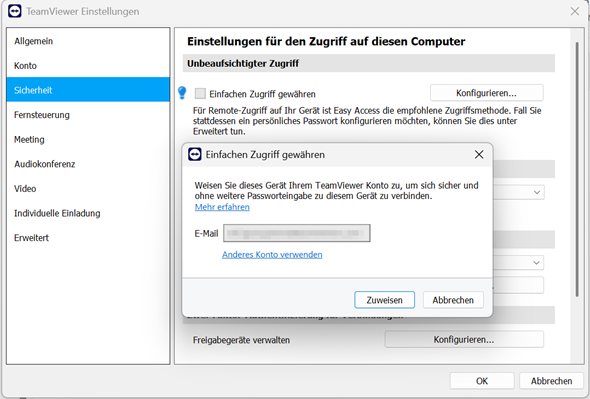
Task: Open the Audiokonferenz settings section
Action: [88, 164]
